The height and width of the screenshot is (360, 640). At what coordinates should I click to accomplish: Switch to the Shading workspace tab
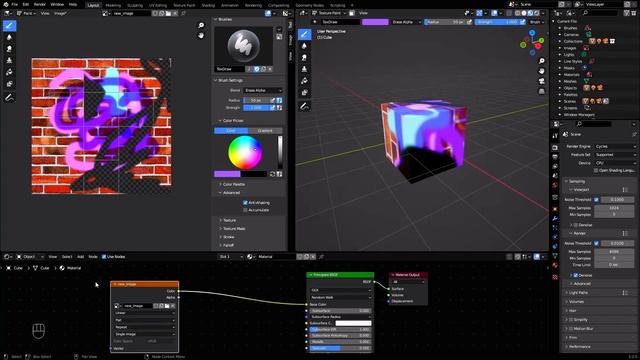pos(208,5)
